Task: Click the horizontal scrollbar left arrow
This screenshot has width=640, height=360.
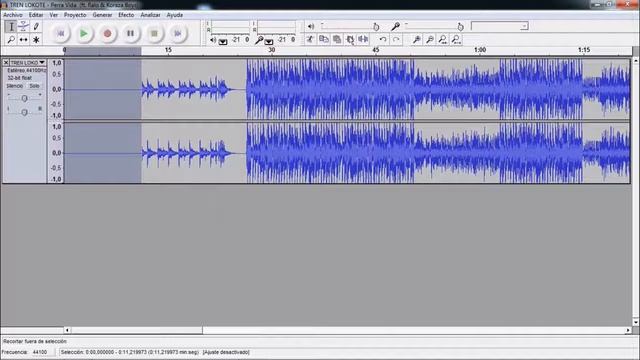Action: tap(67, 330)
